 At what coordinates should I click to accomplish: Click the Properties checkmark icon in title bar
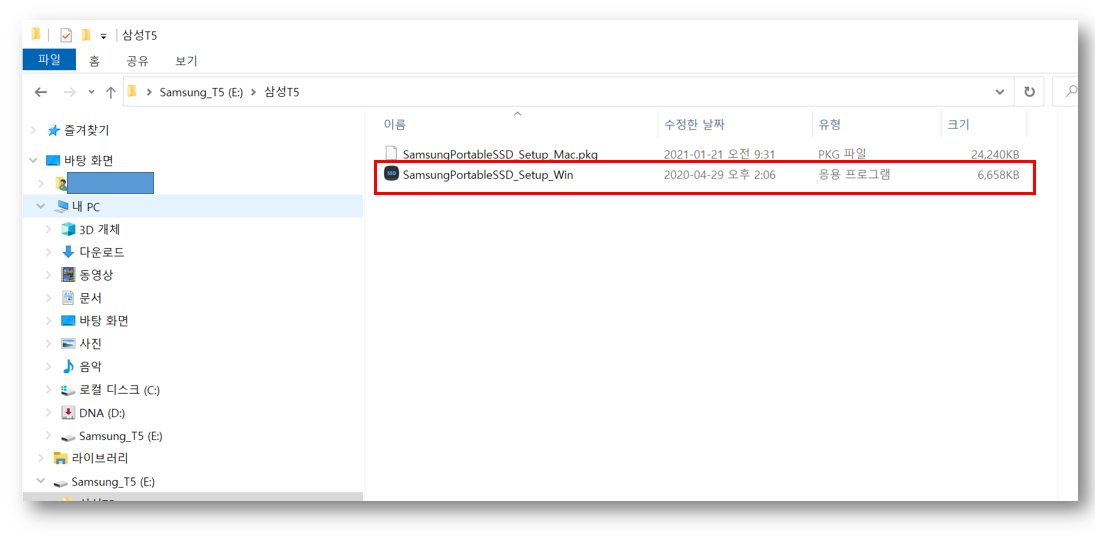[x=66, y=35]
